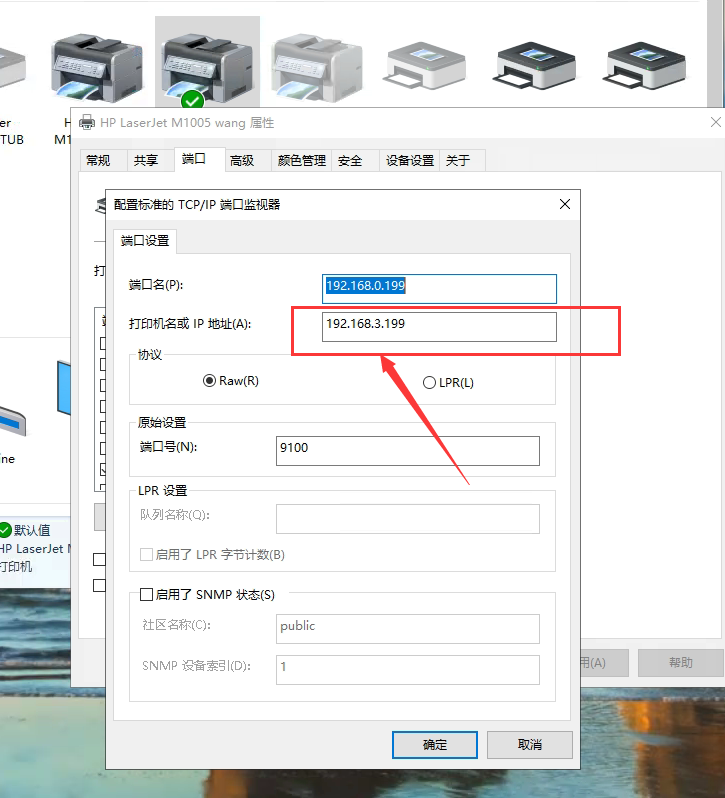Image resolution: width=725 pixels, height=798 pixels.
Task: Click the port name field 192.168.0.199
Action: pos(439,289)
